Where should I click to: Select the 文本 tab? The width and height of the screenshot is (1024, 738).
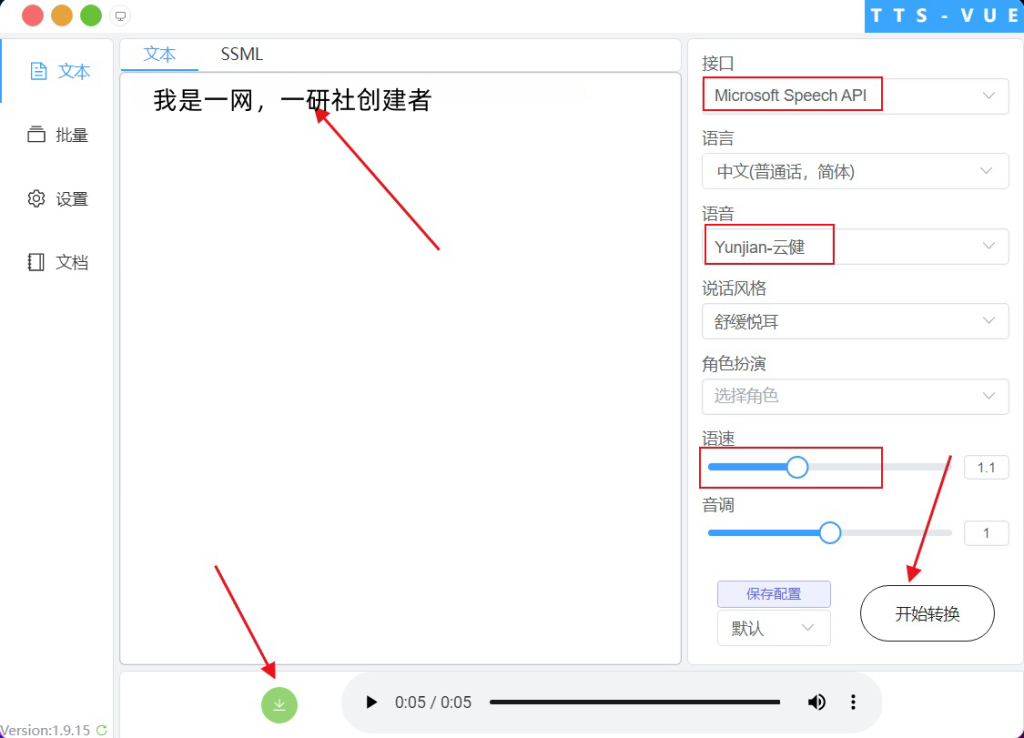[159, 54]
